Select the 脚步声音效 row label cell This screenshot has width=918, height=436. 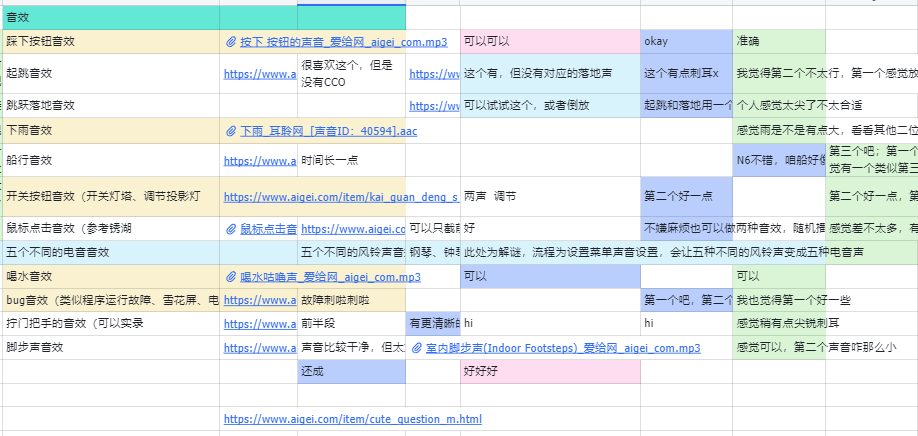click(x=110, y=348)
